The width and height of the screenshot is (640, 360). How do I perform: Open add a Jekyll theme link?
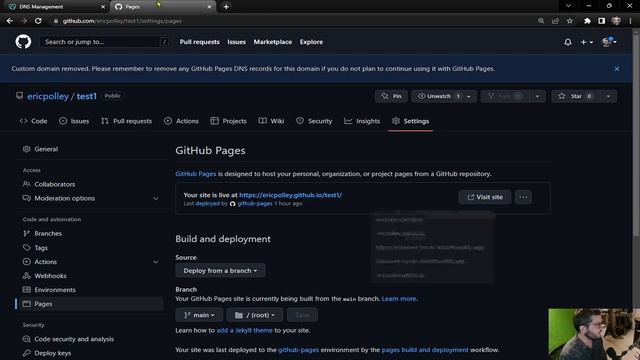(x=244, y=330)
